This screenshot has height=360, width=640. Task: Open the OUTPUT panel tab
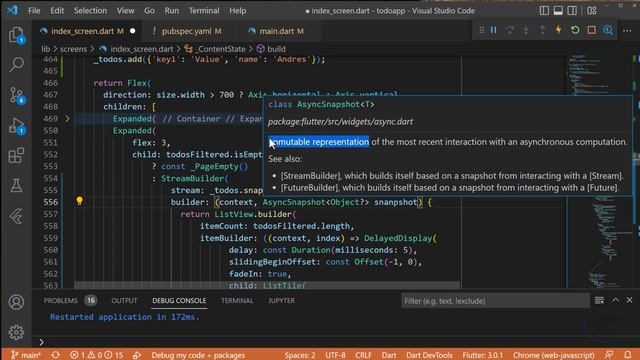[x=124, y=301]
